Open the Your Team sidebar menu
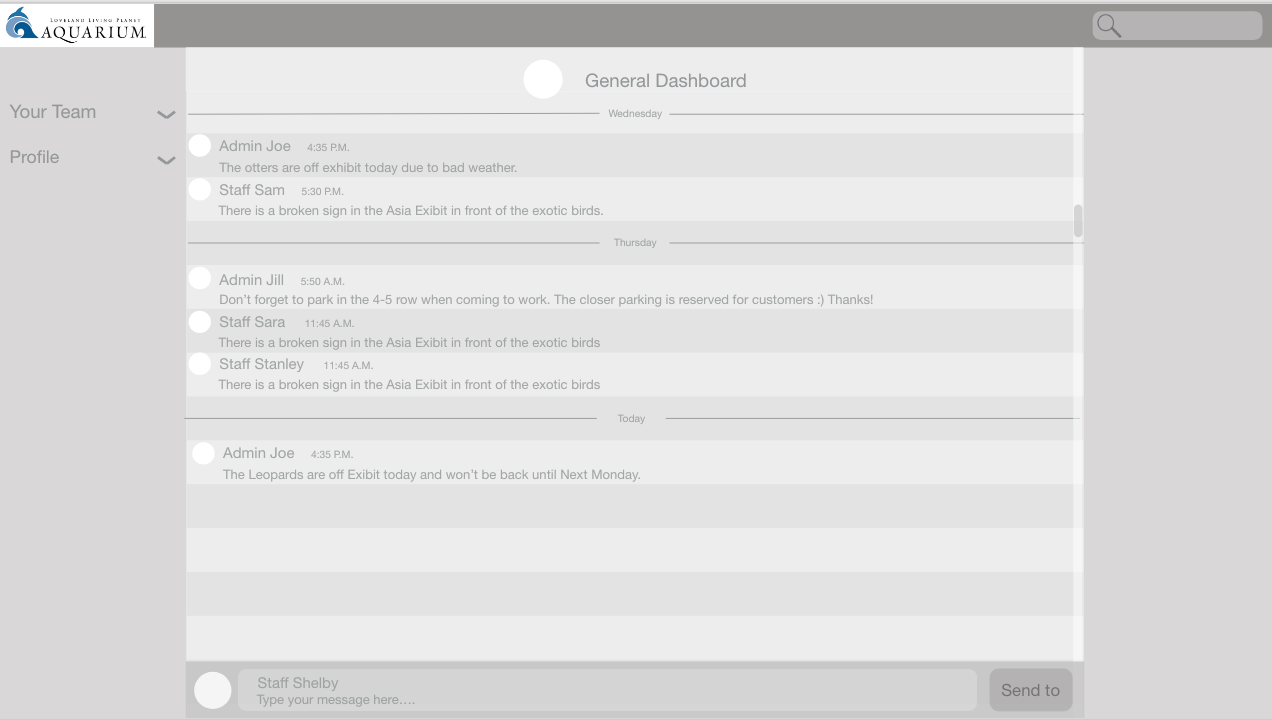1272x720 pixels. (53, 112)
